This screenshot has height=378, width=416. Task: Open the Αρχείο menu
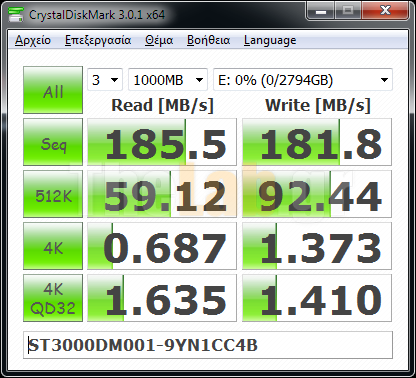coord(33,40)
